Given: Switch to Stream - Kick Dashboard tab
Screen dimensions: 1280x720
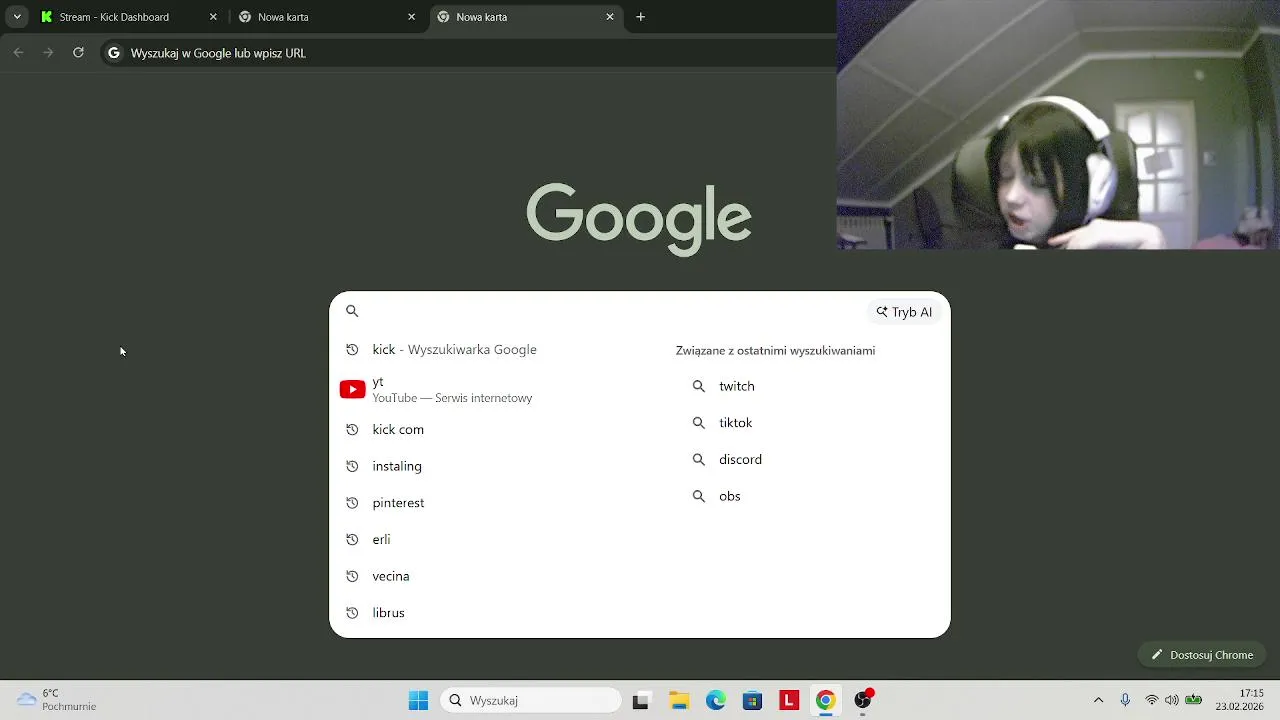Looking at the screenshot, I should tap(128, 17).
